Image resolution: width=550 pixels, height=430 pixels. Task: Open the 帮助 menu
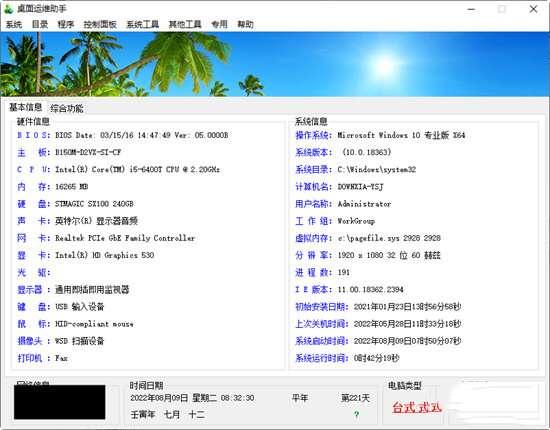[x=245, y=24]
